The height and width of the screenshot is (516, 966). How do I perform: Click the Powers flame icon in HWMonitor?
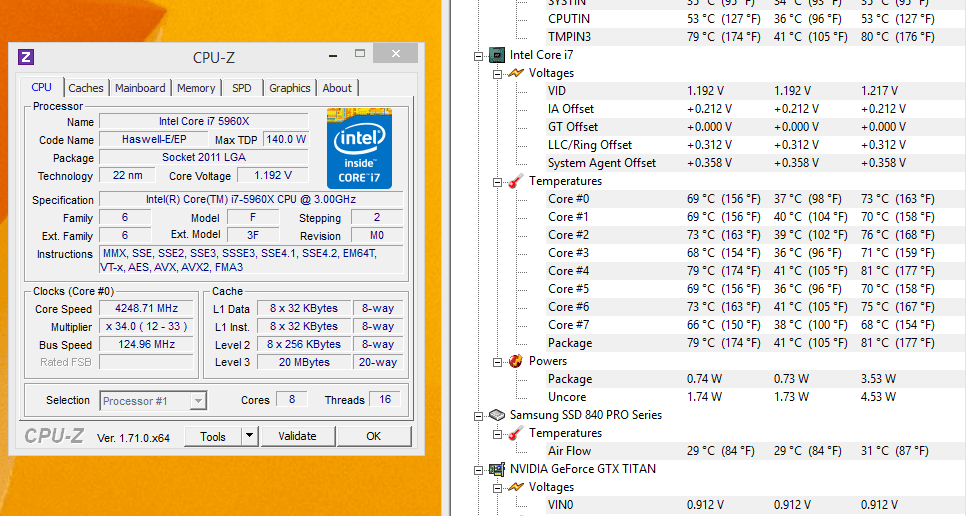(516, 361)
